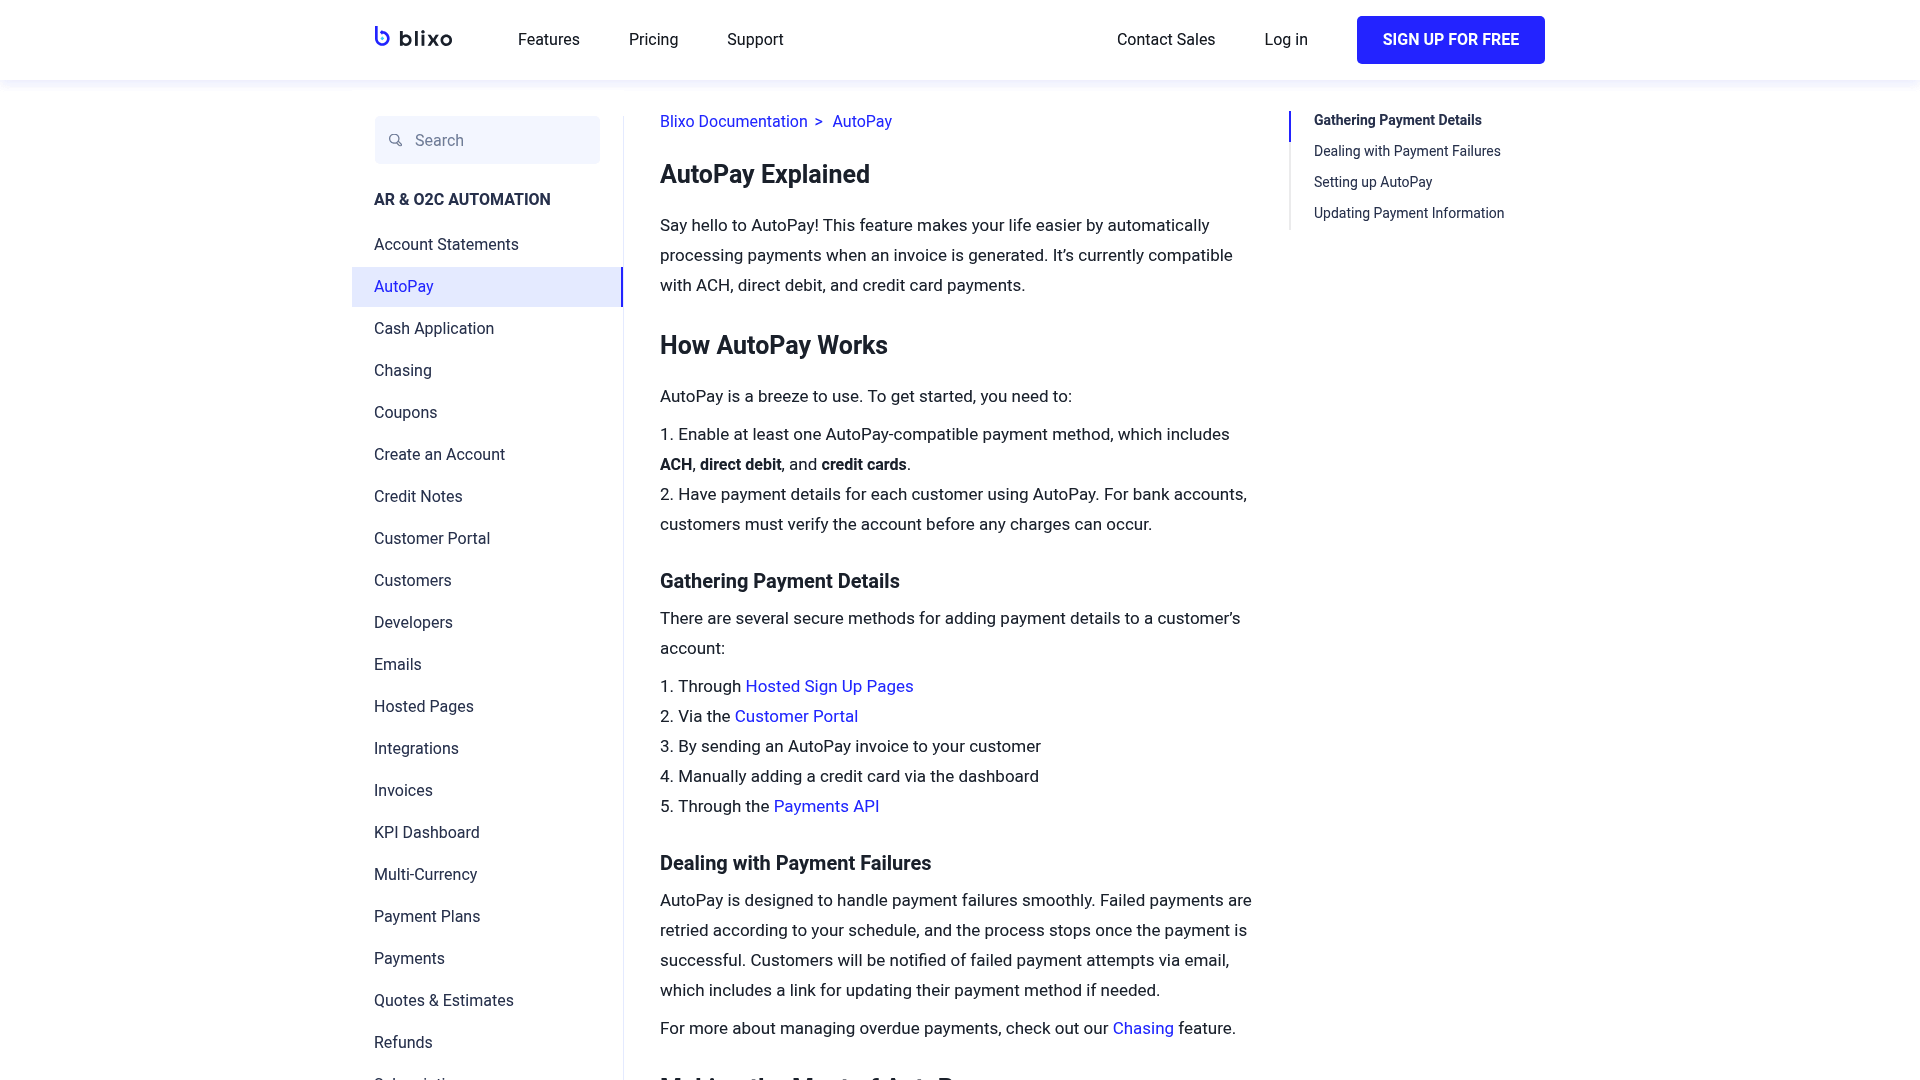
Task: Jump to Setting up AutoPay section
Action: (1373, 182)
